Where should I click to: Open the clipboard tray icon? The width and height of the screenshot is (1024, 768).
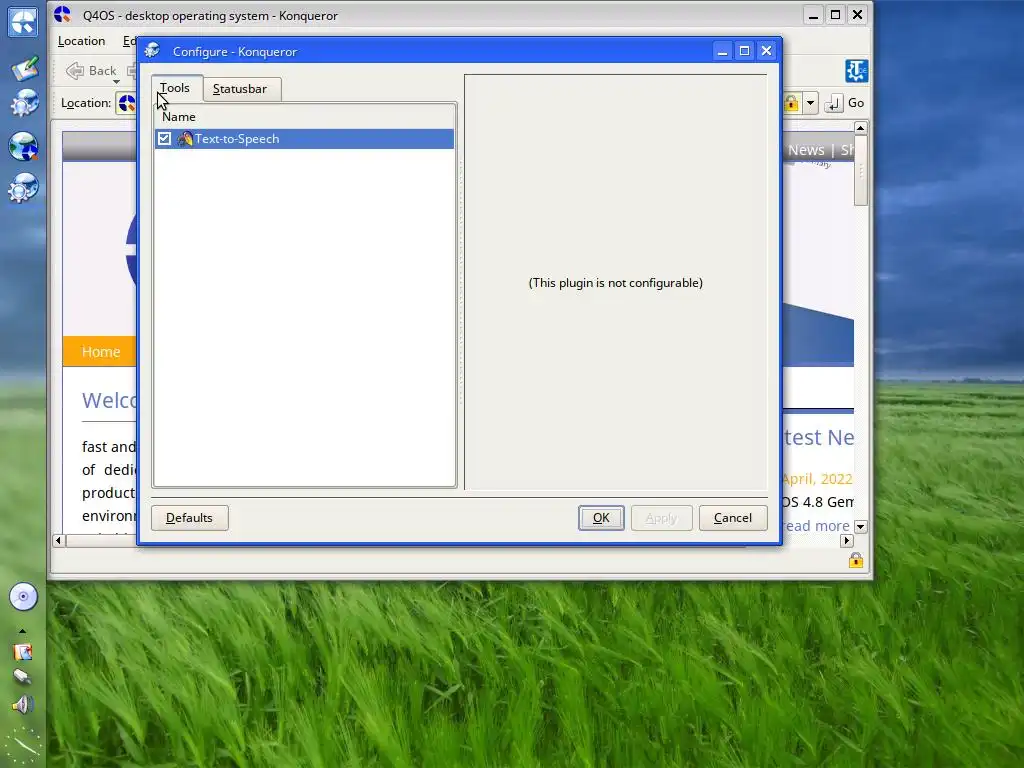tap(22, 652)
